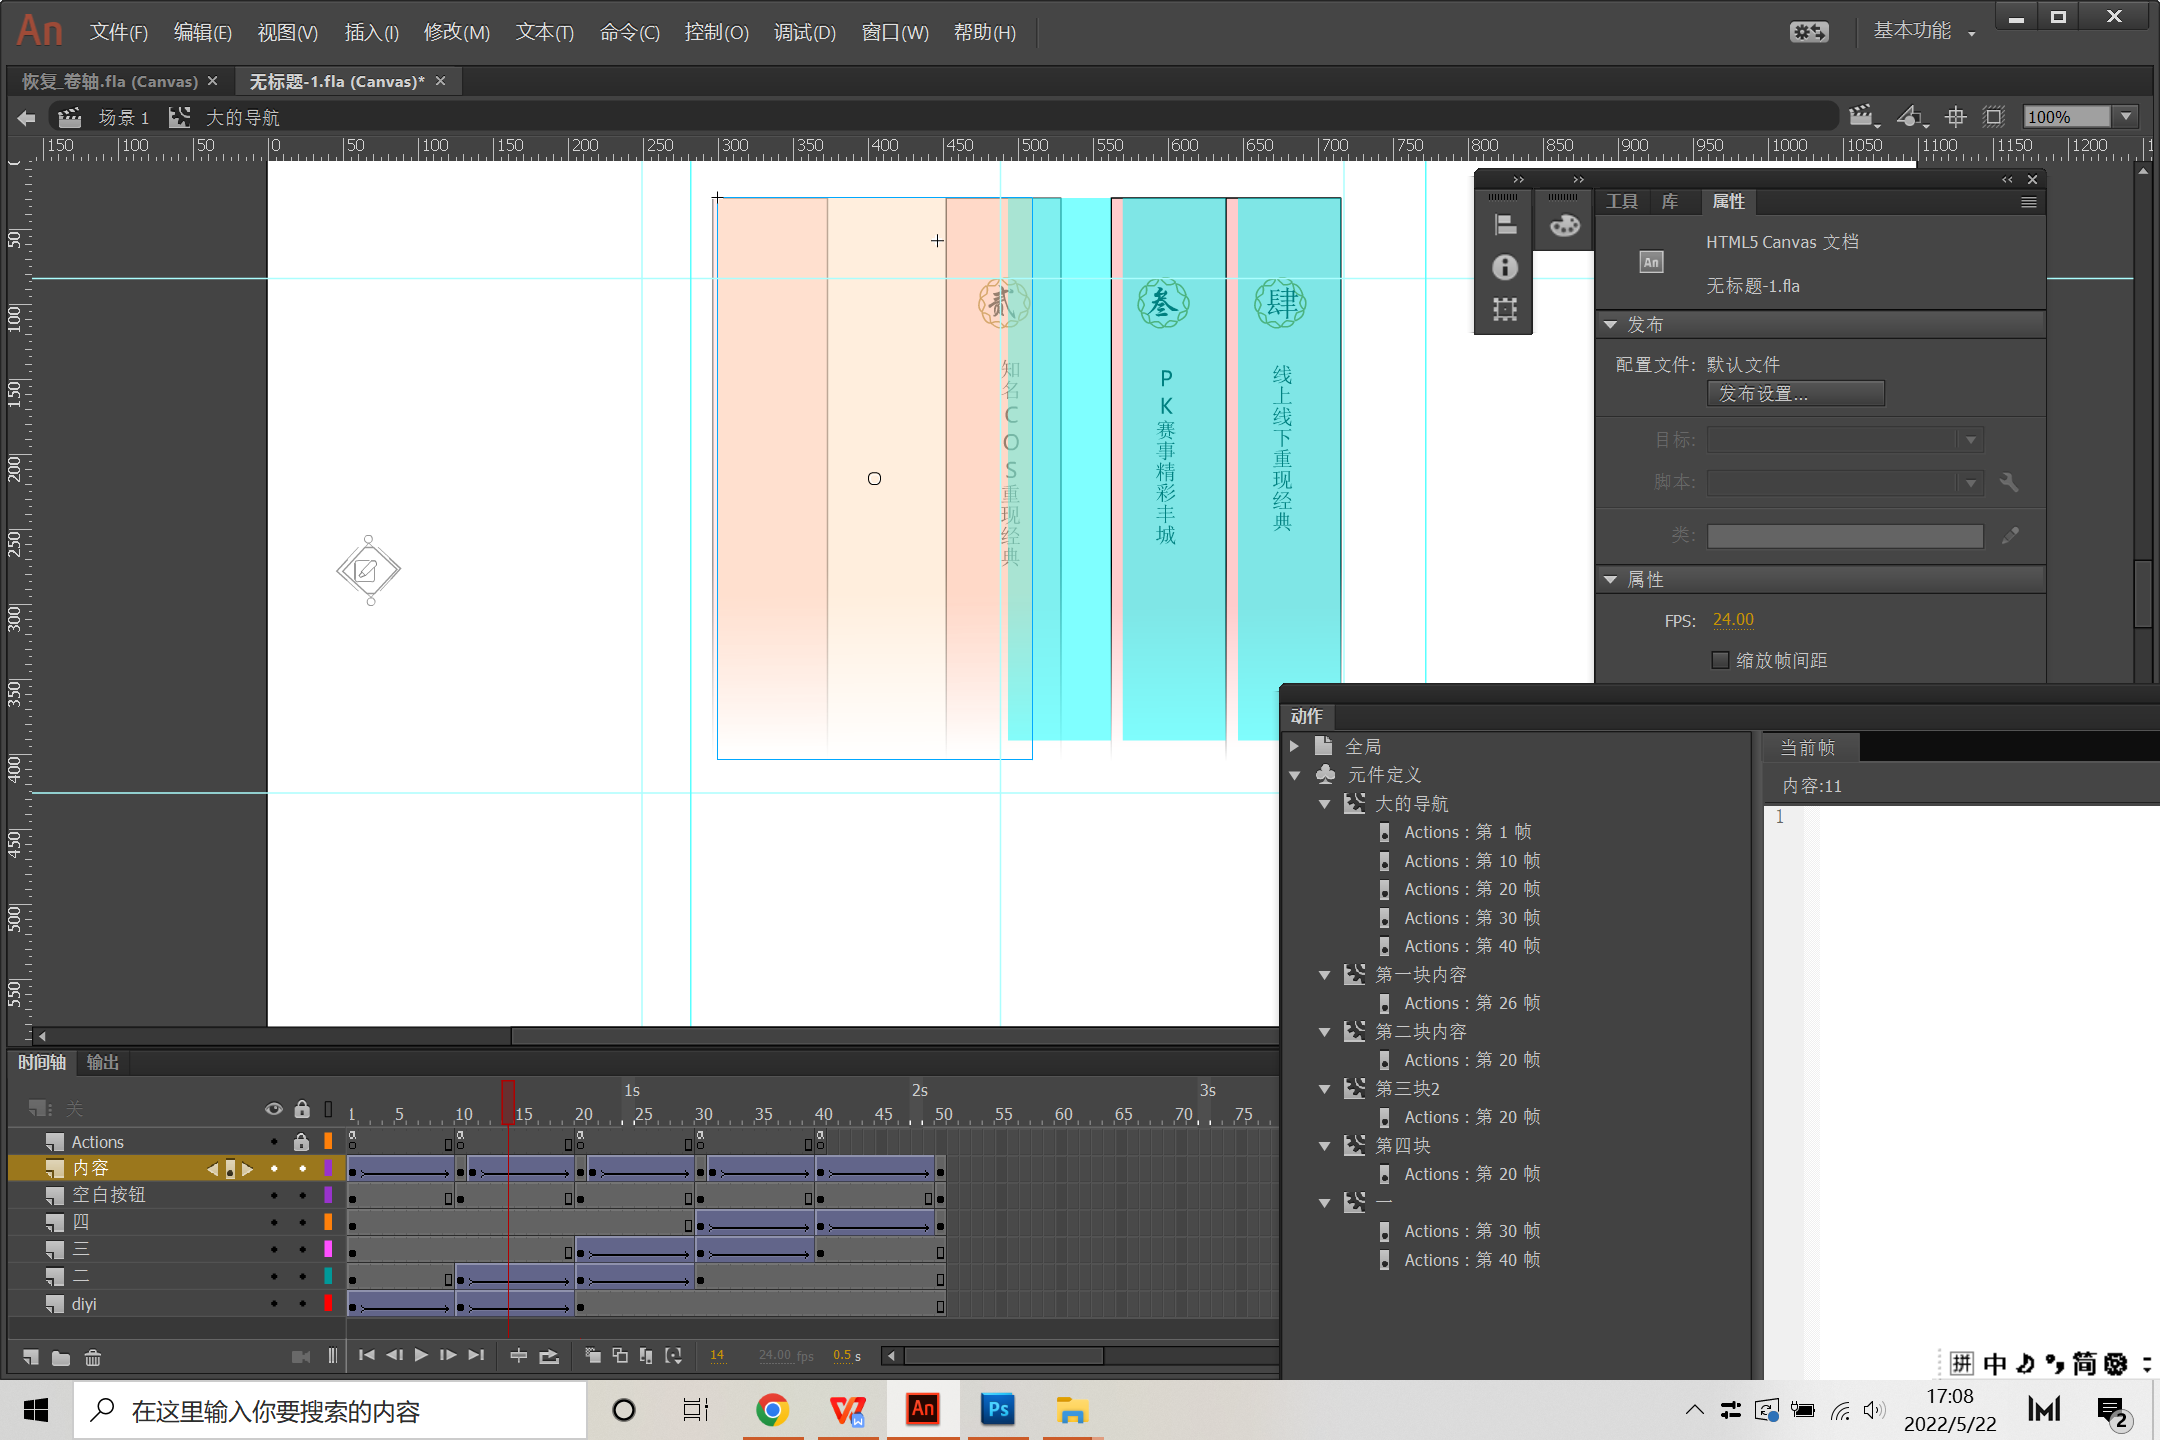
Task: Click the wrench icon beside script field
Action: click(2009, 483)
